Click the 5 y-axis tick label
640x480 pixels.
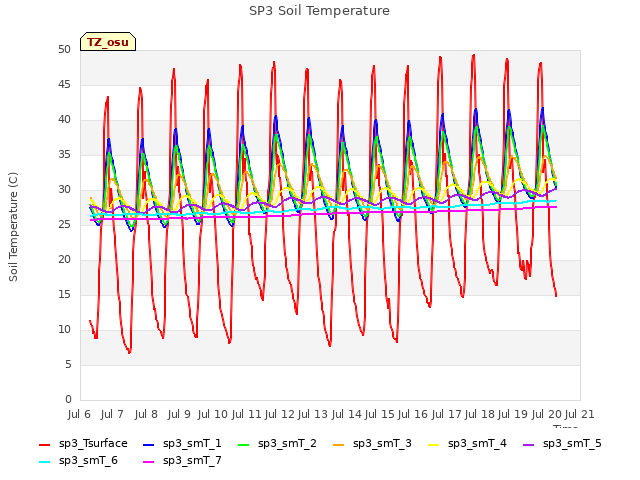[x=68, y=365]
